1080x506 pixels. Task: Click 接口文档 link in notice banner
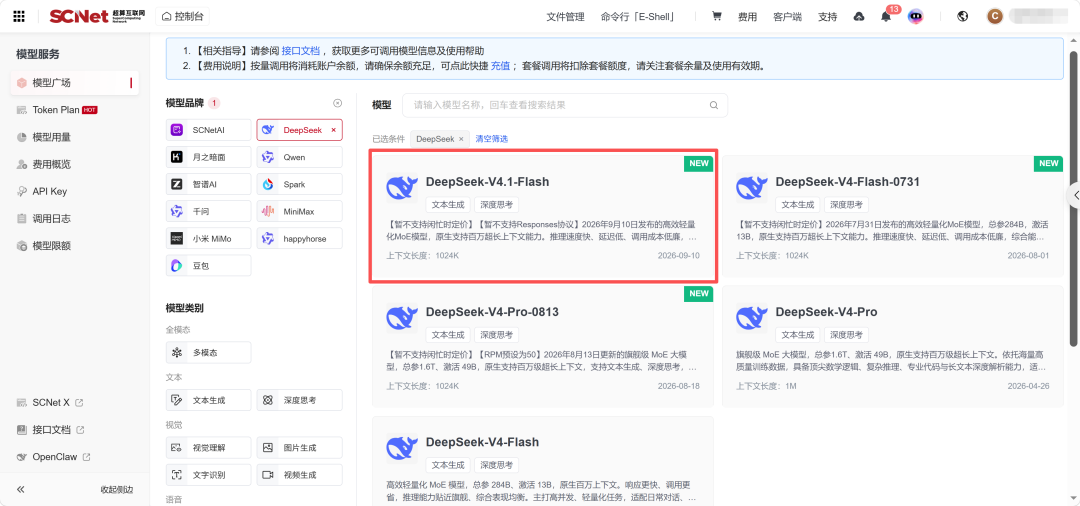coord(301,51)
